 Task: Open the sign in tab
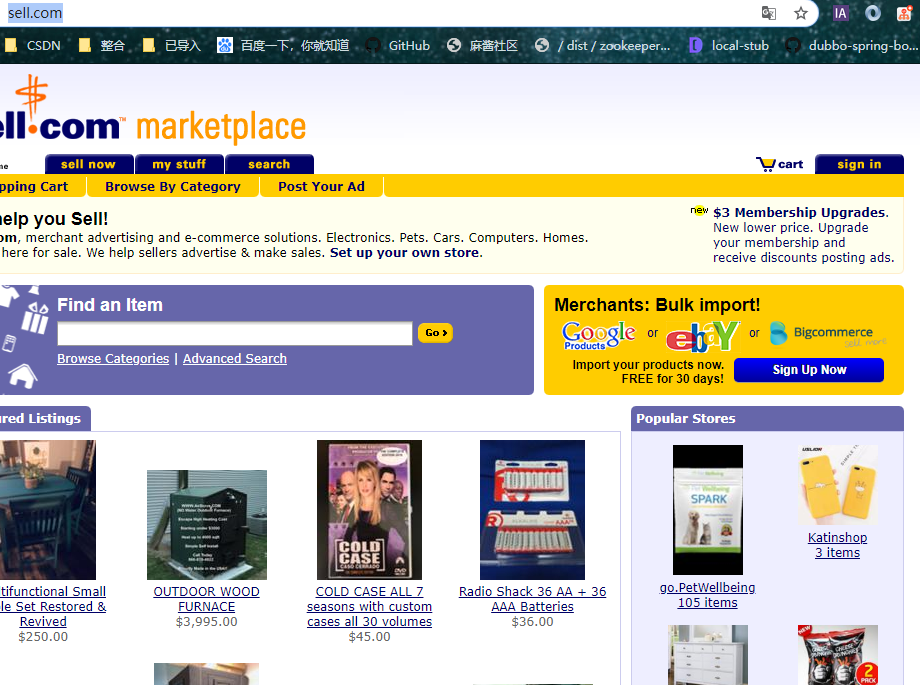[x=859, y=164]
